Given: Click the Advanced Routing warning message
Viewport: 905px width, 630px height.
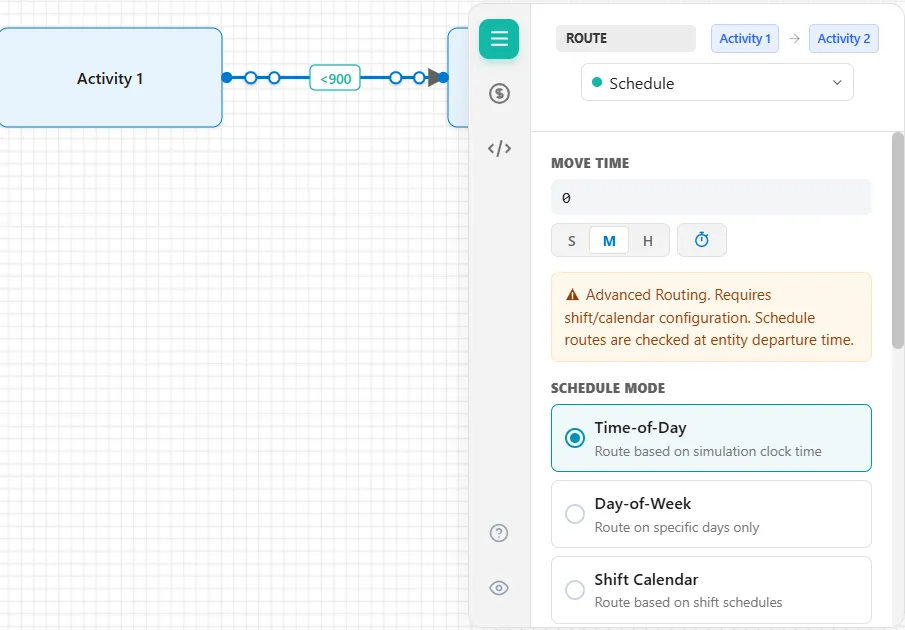Looking at the screenshot, I should pyautogui.click(x=711, y=317).
